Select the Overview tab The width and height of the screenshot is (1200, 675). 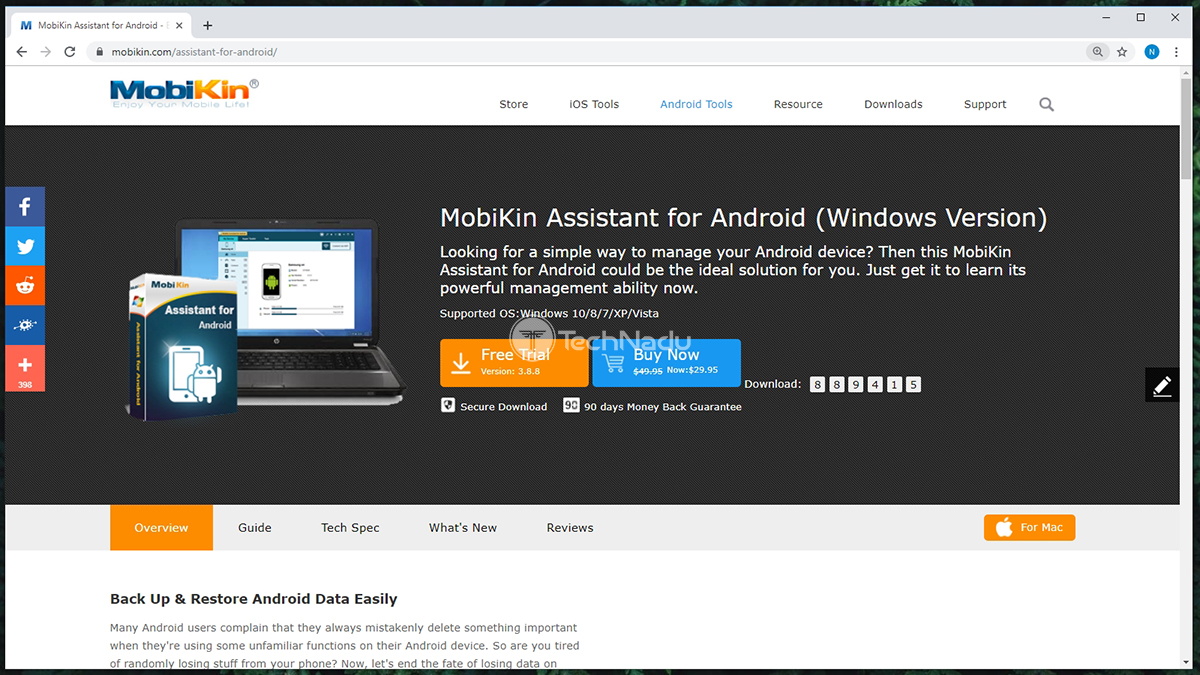click(x=161, y=527)
